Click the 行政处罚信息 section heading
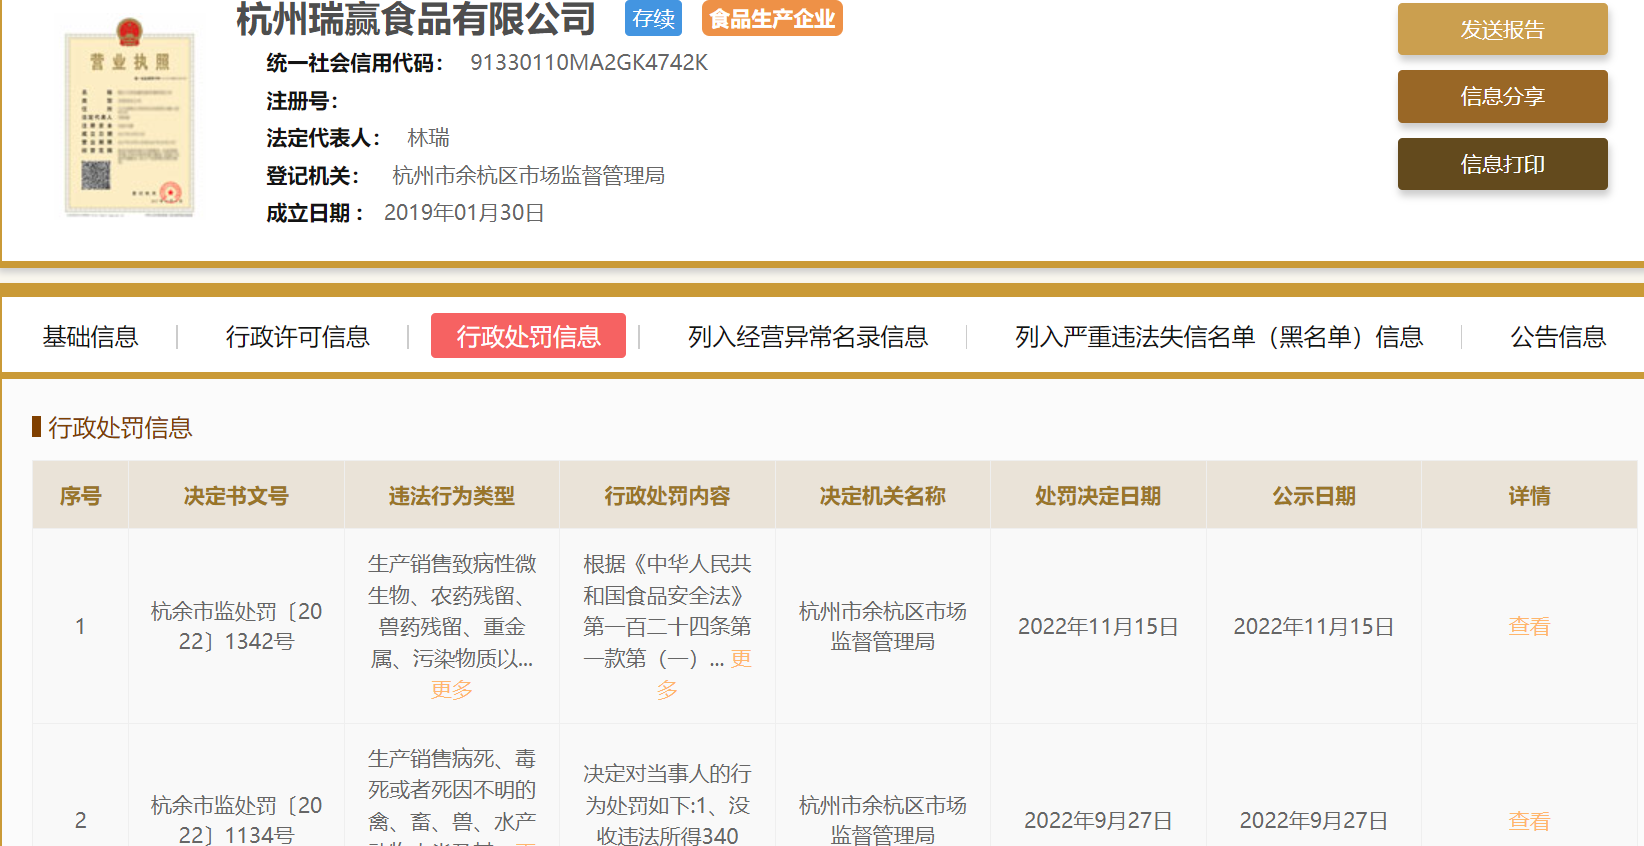Image resolution: width=1644 pixels, height=846 pixels. (120, 428)
